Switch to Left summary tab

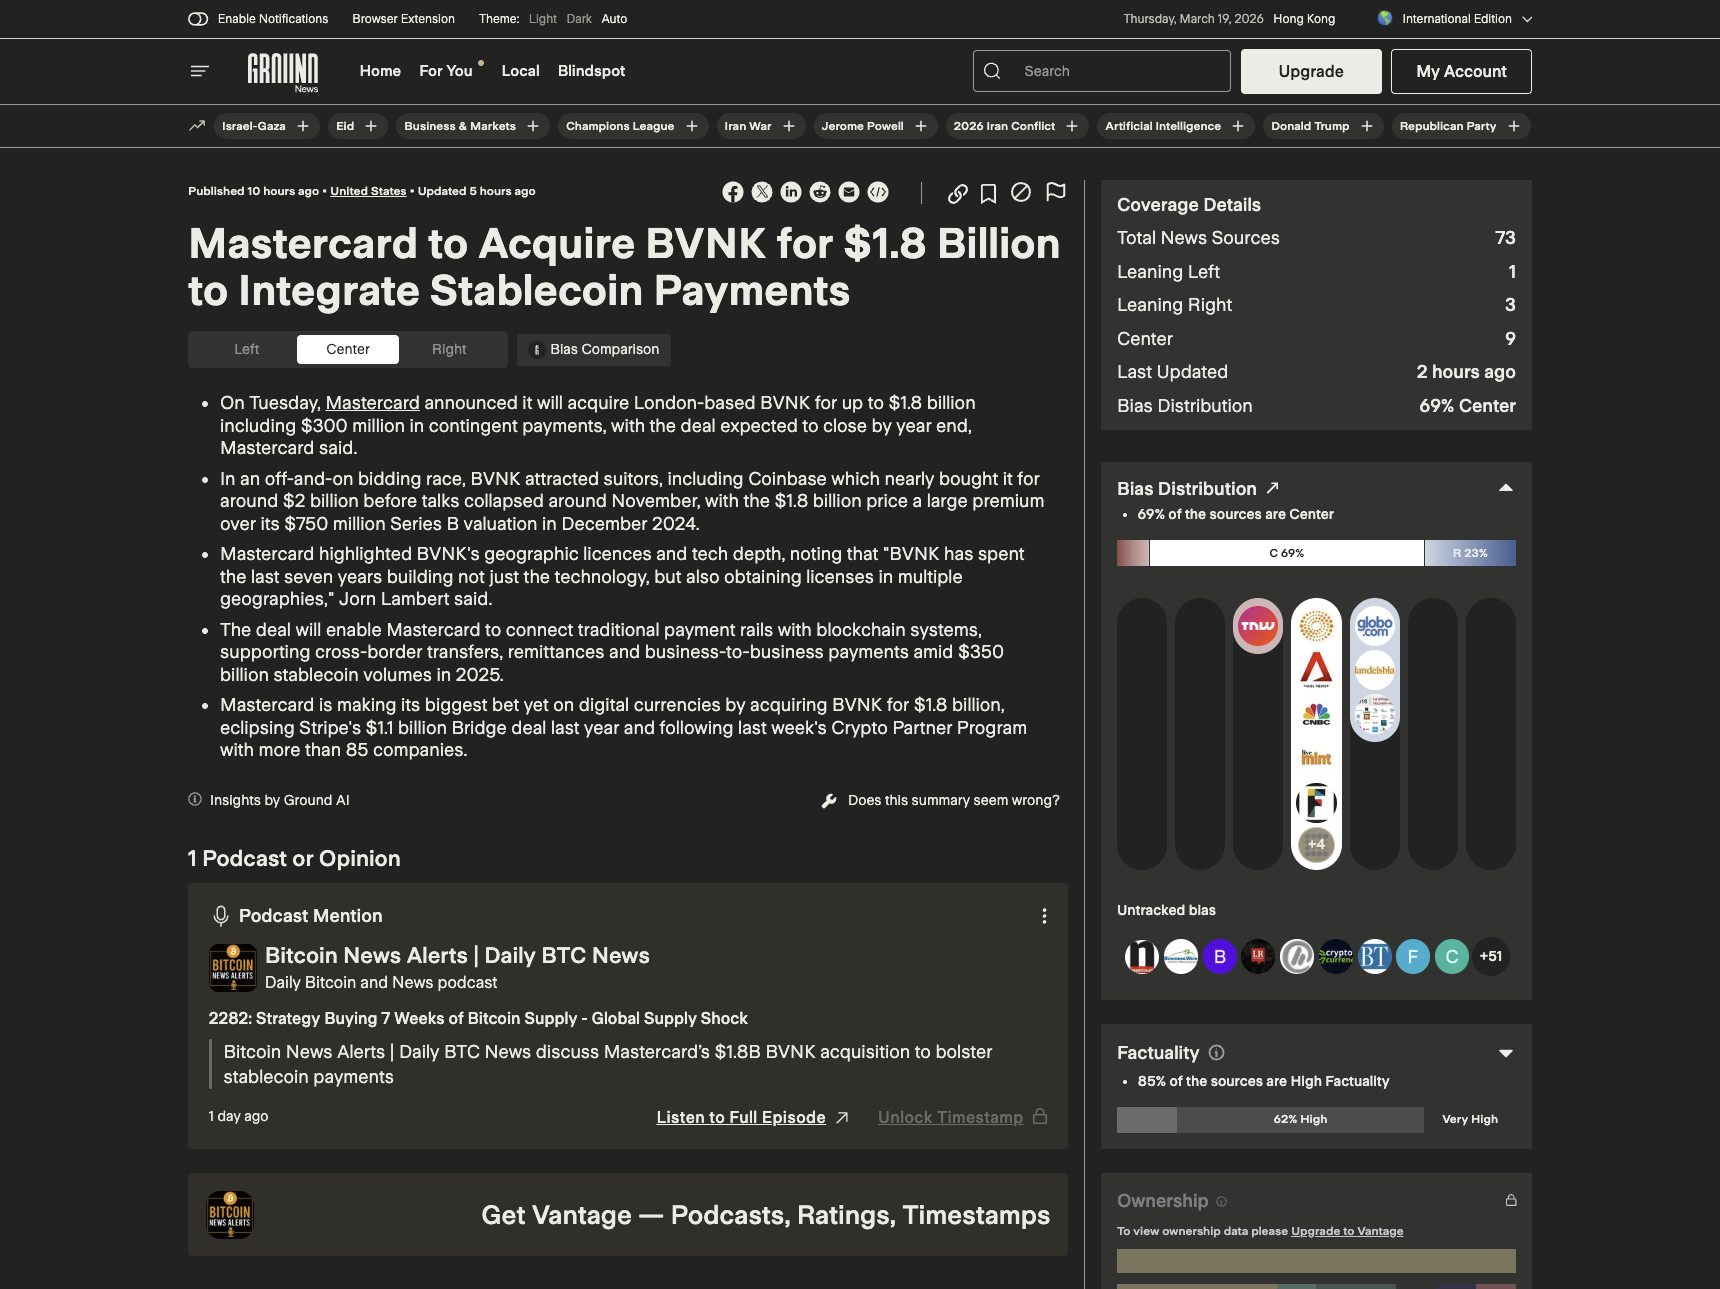coord(246,349)
